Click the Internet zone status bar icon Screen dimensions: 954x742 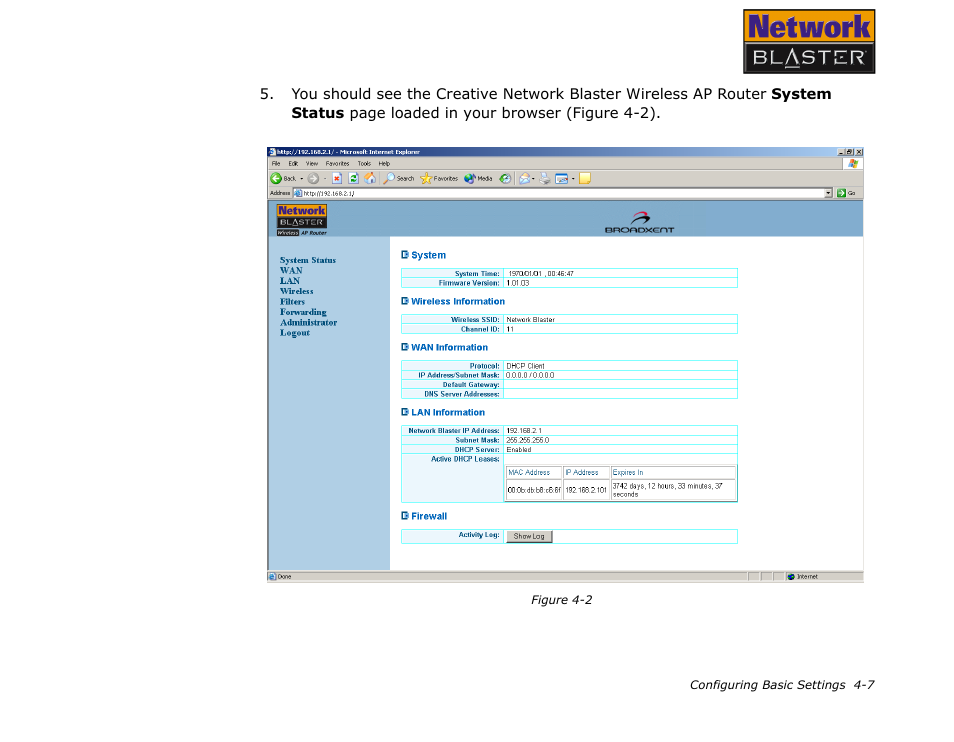tap(791, 577)
